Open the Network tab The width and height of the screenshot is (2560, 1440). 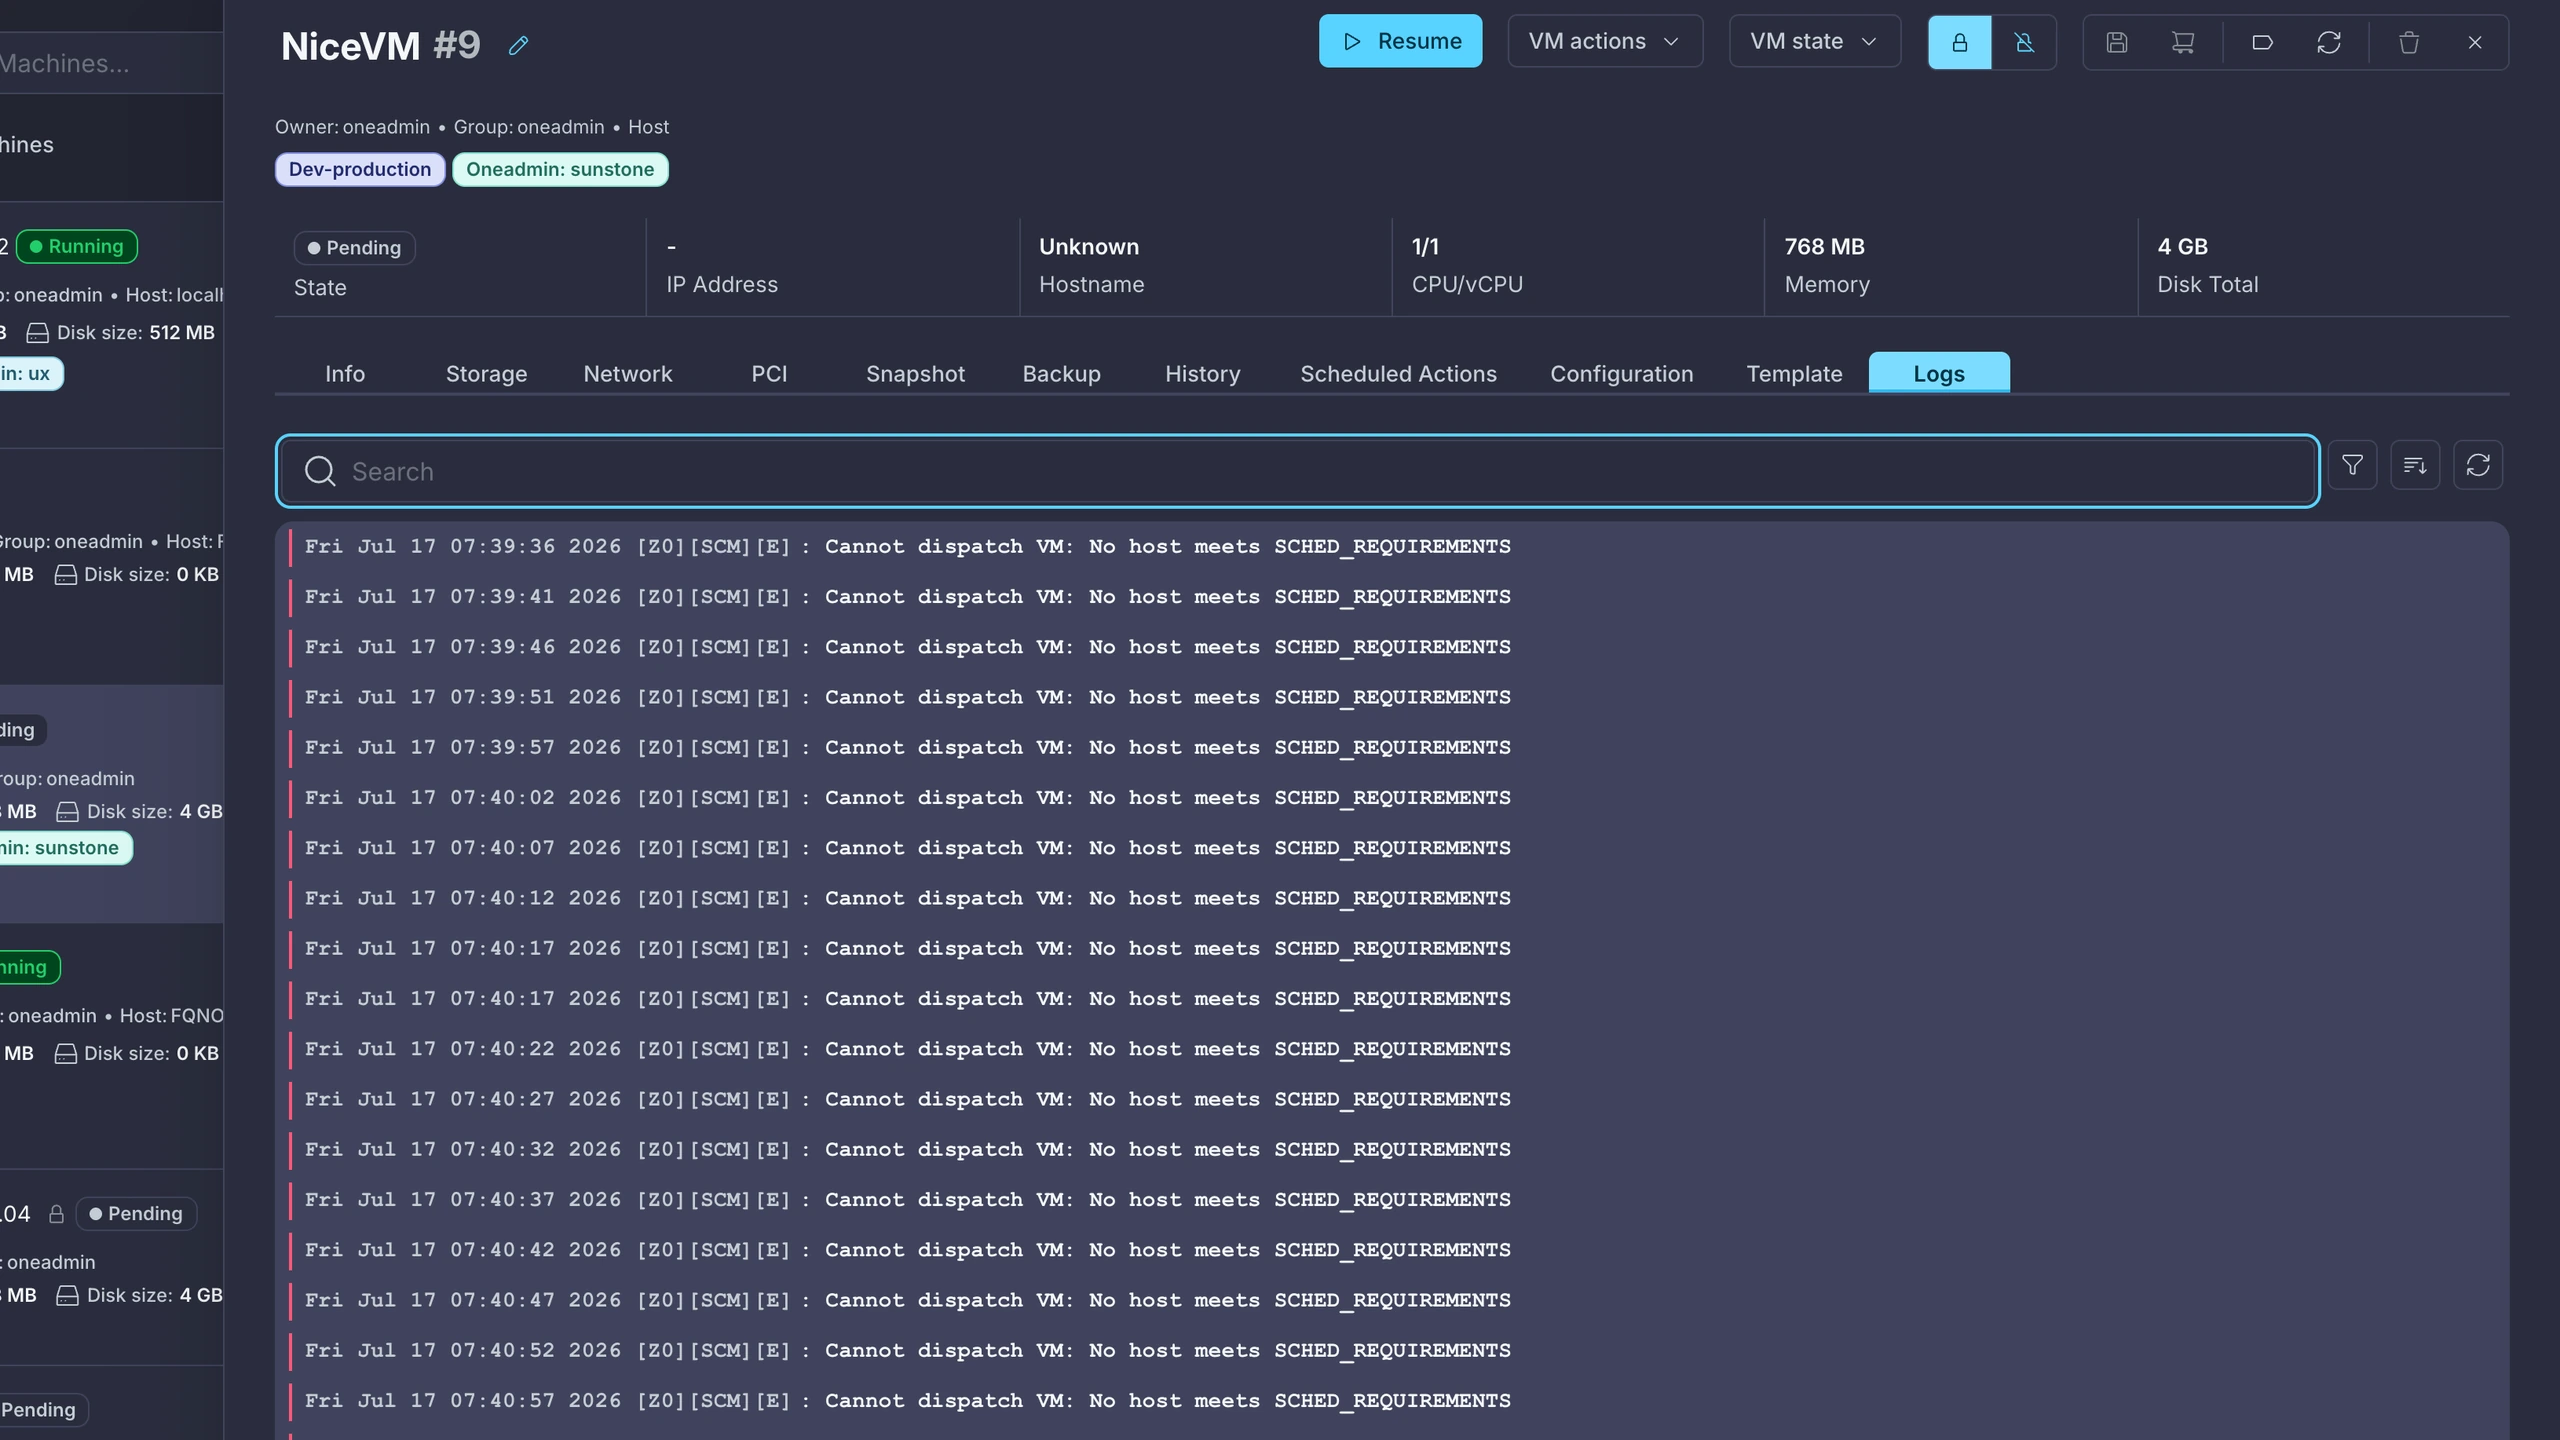coord(628,373)
